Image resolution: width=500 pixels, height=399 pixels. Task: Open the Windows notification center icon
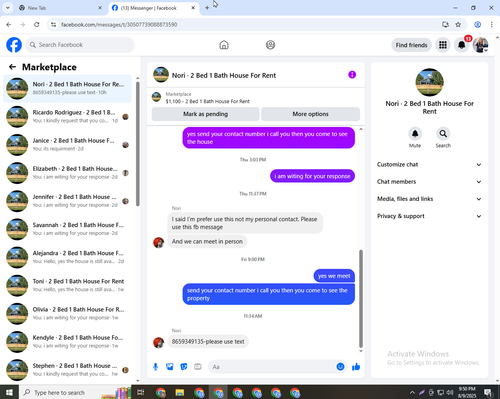[488, 392]
